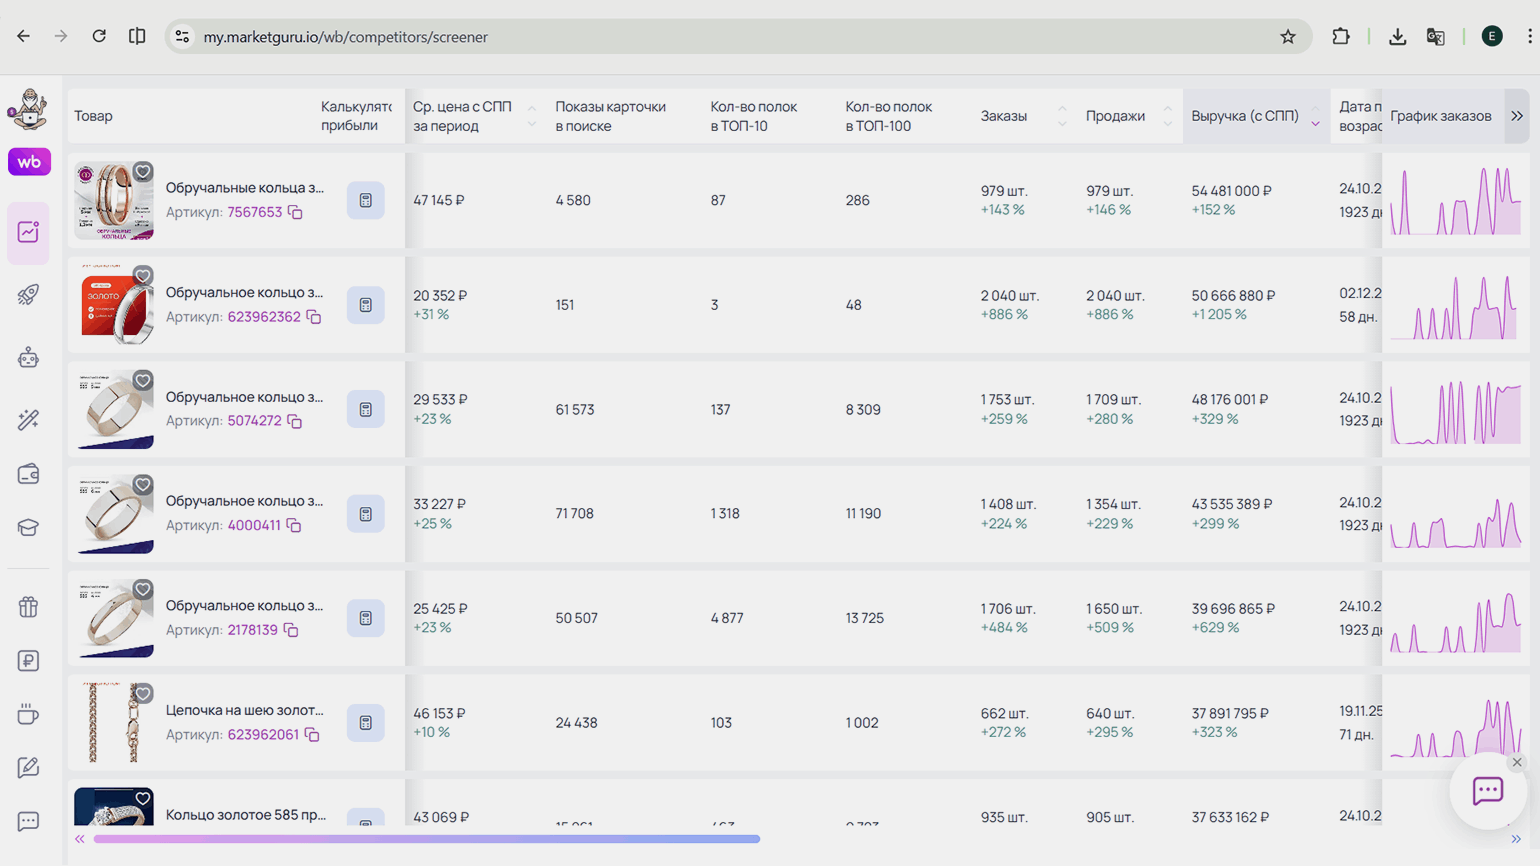This screenshot has height=866, width=1540.
Task: Toggle favorite heart on product 5074272
Action: [143, 381]
